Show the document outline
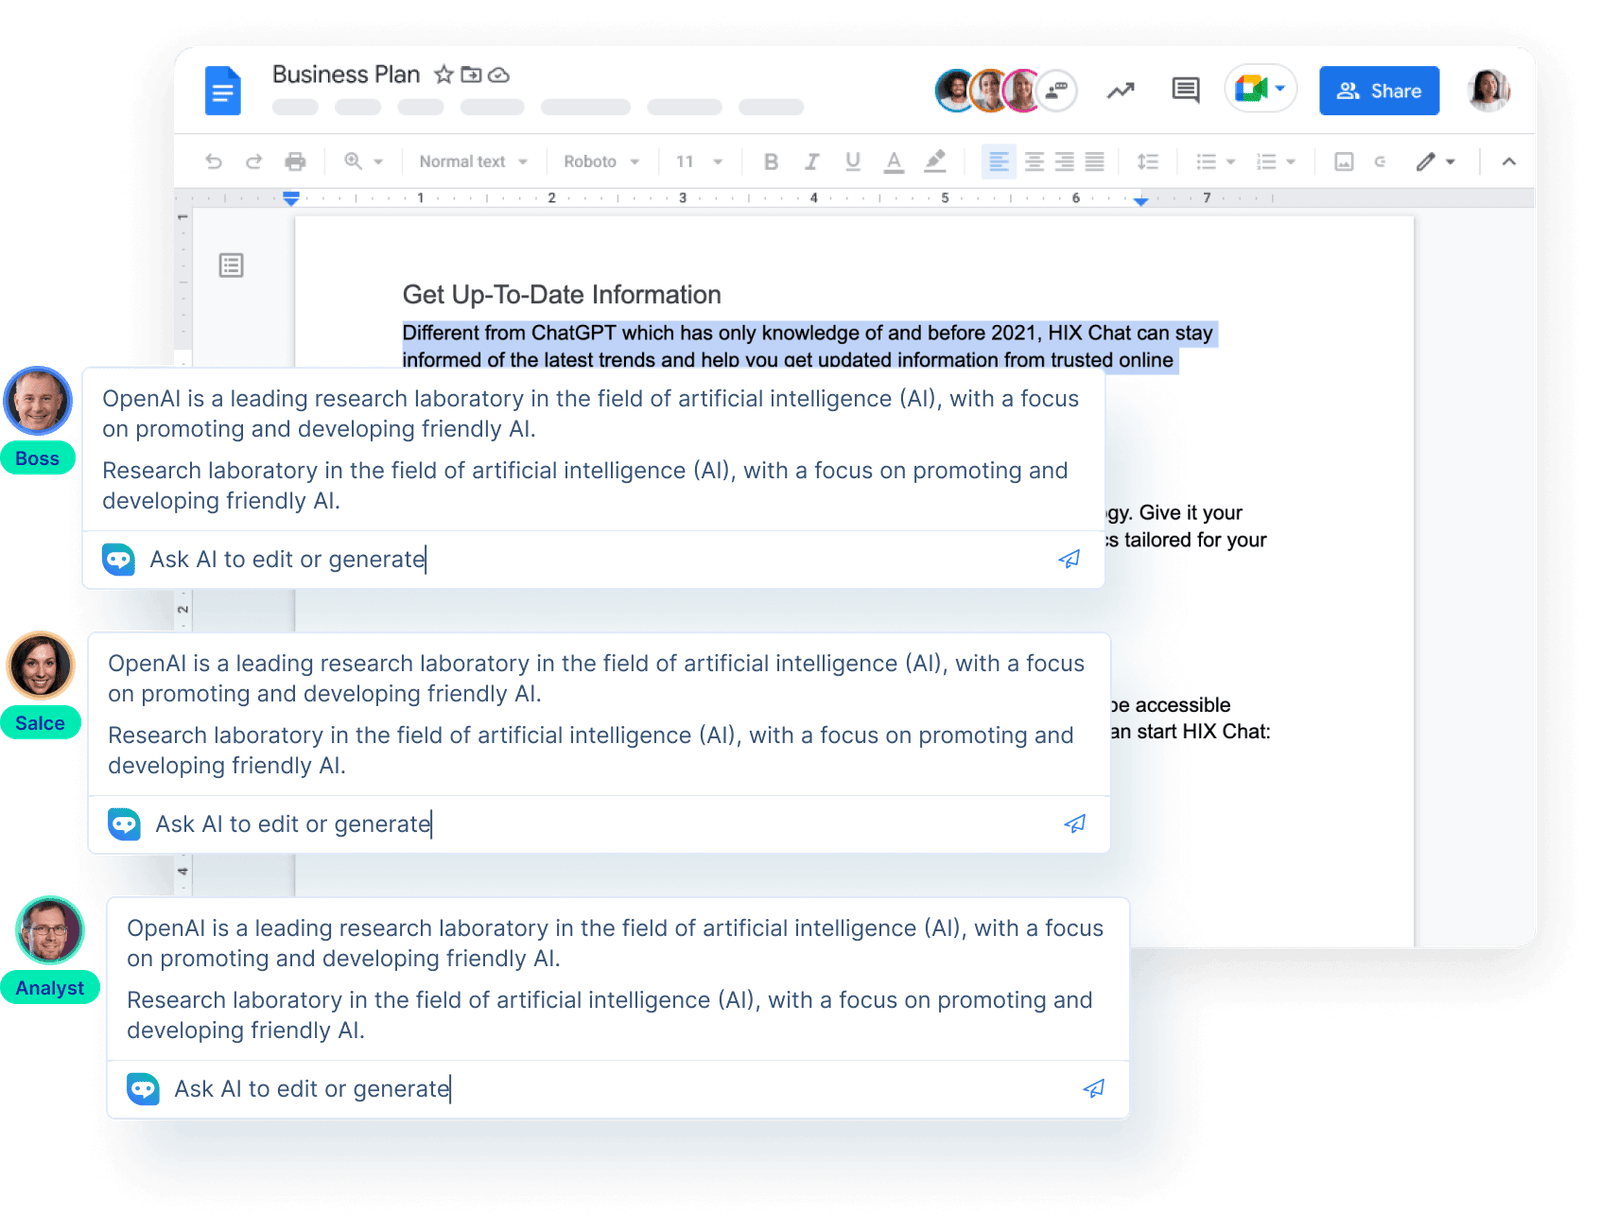Image resolution: width=1600 pixels, height=1227 pixels. pyautogui.click(x=231, y=265)
